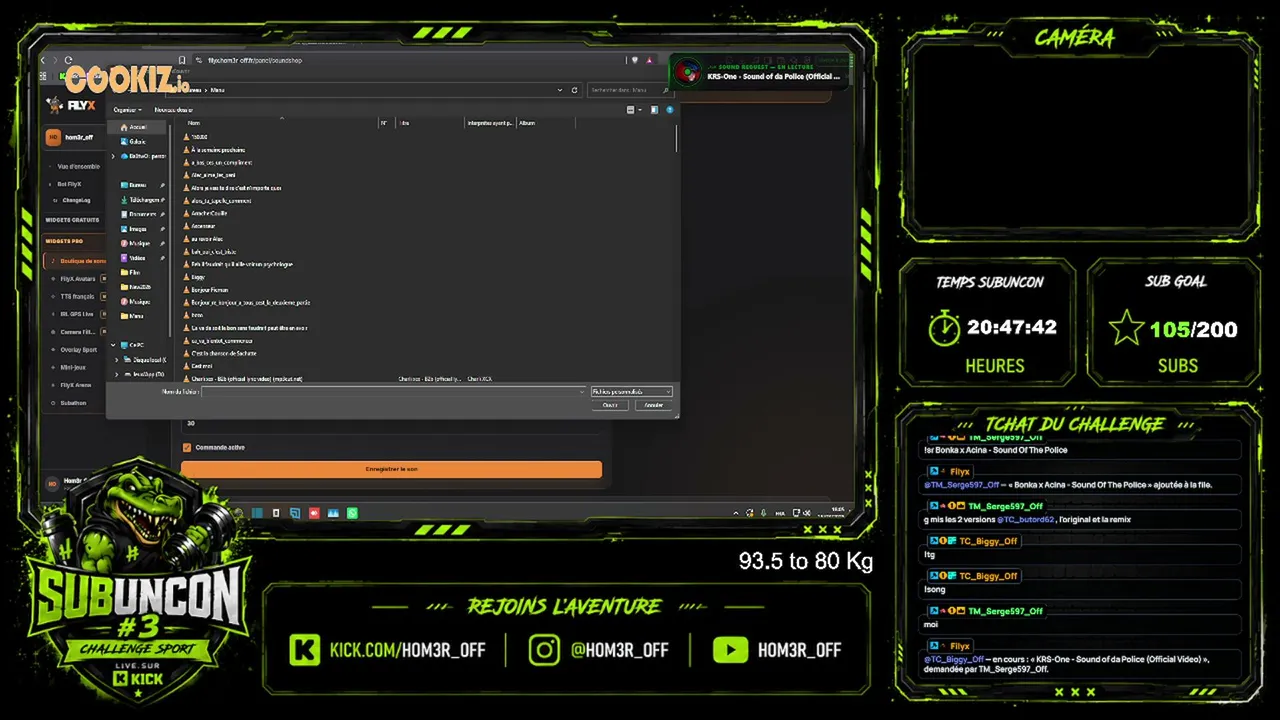Image resolution: width=1280 pixels, height=720 pixels.
Task: Open the blue help icon in file dialog
Action: [670, 110]
